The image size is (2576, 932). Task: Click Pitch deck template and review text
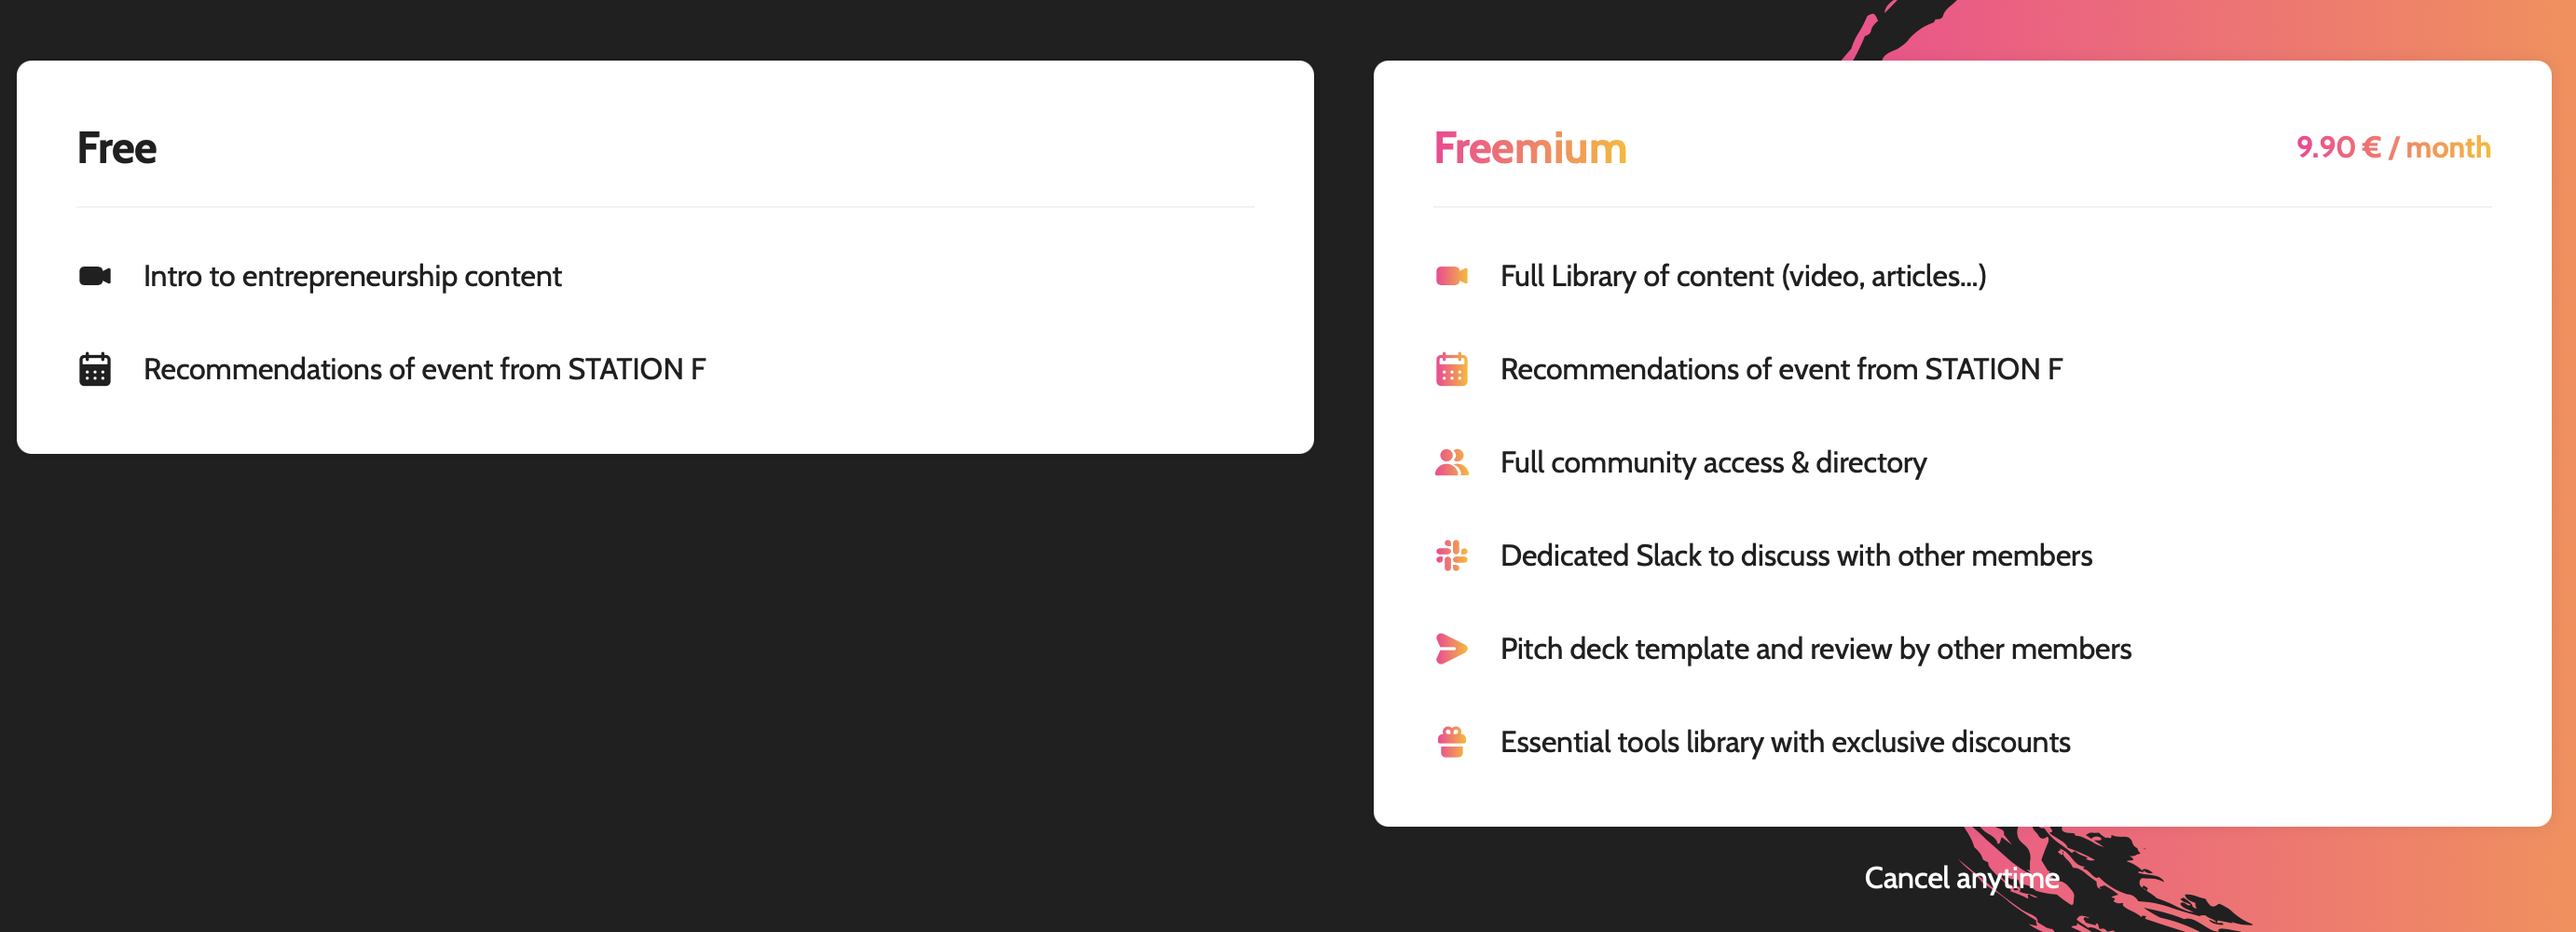tap(1815, 649)
